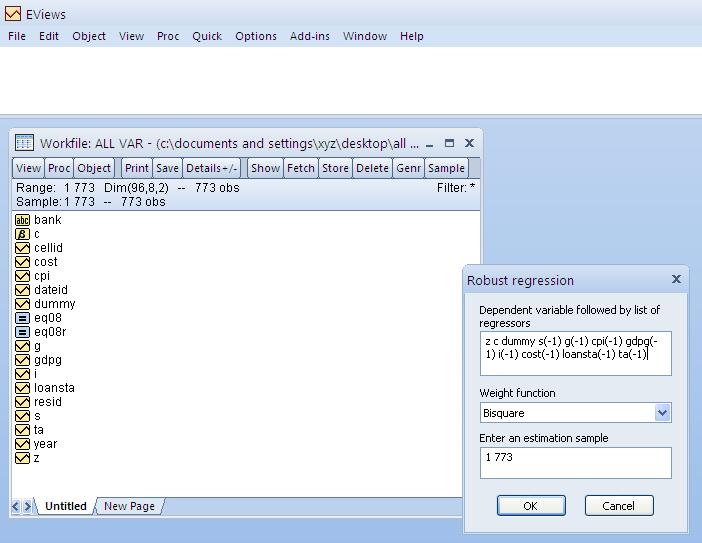Select the s series icon

pos(22,416)
